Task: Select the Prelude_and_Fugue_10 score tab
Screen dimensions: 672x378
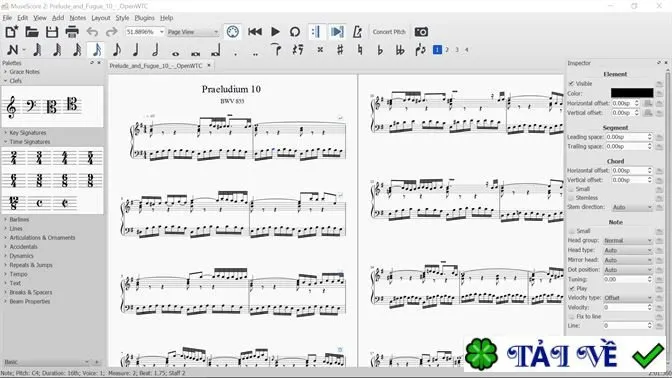Action: point(156,66)
